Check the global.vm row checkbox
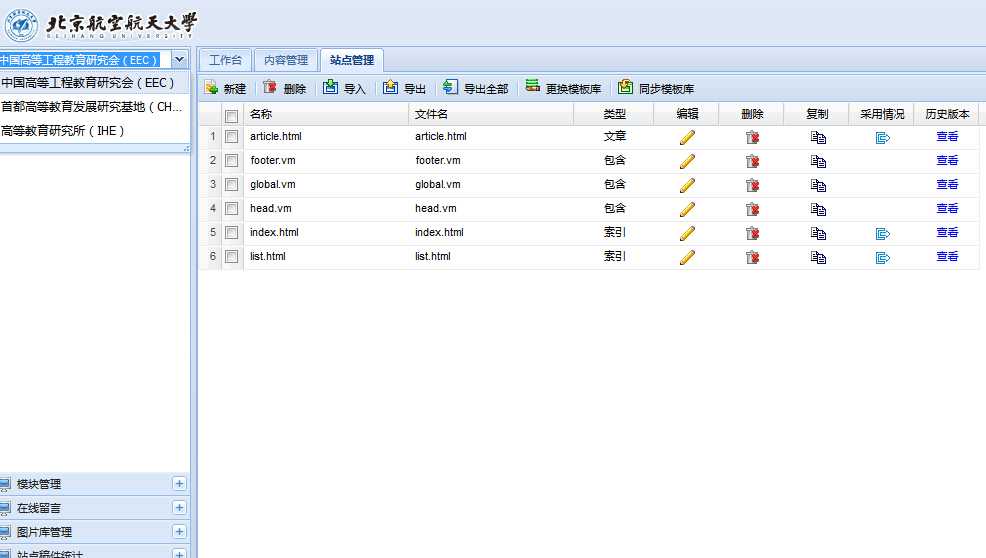This screenshot has height=558, width=986. [x=231, y=184]
